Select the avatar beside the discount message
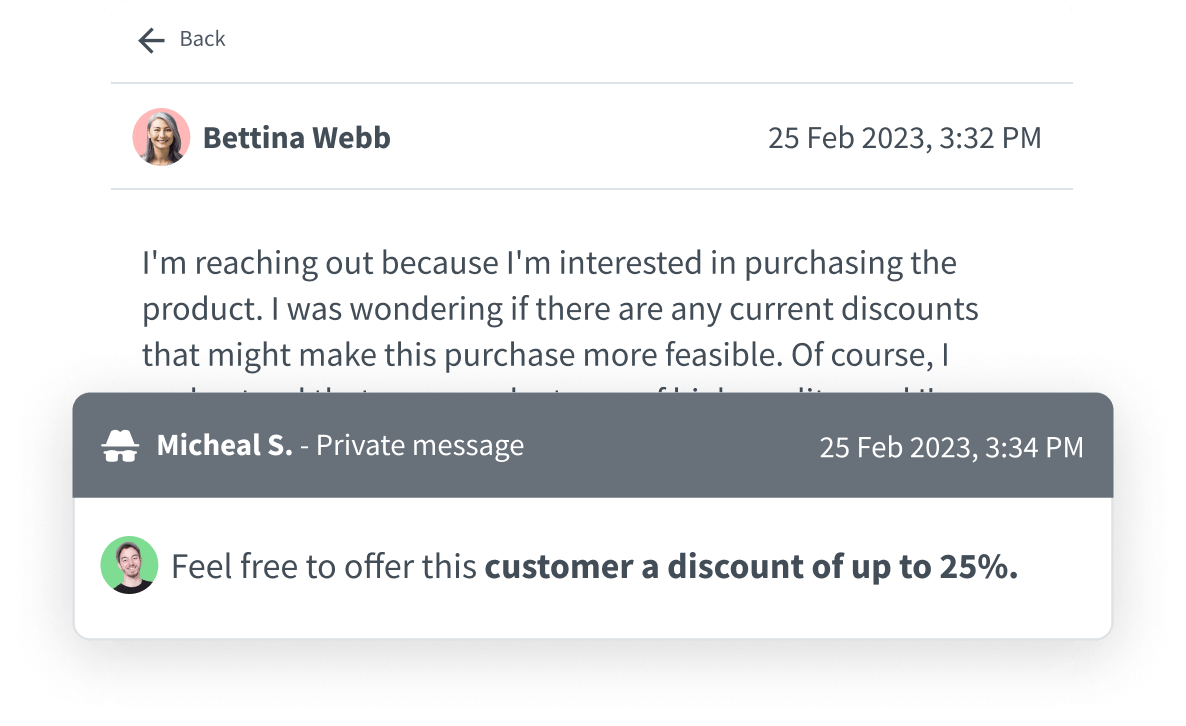The width and height of the screenshot is (1186, 726). point(129,565)
